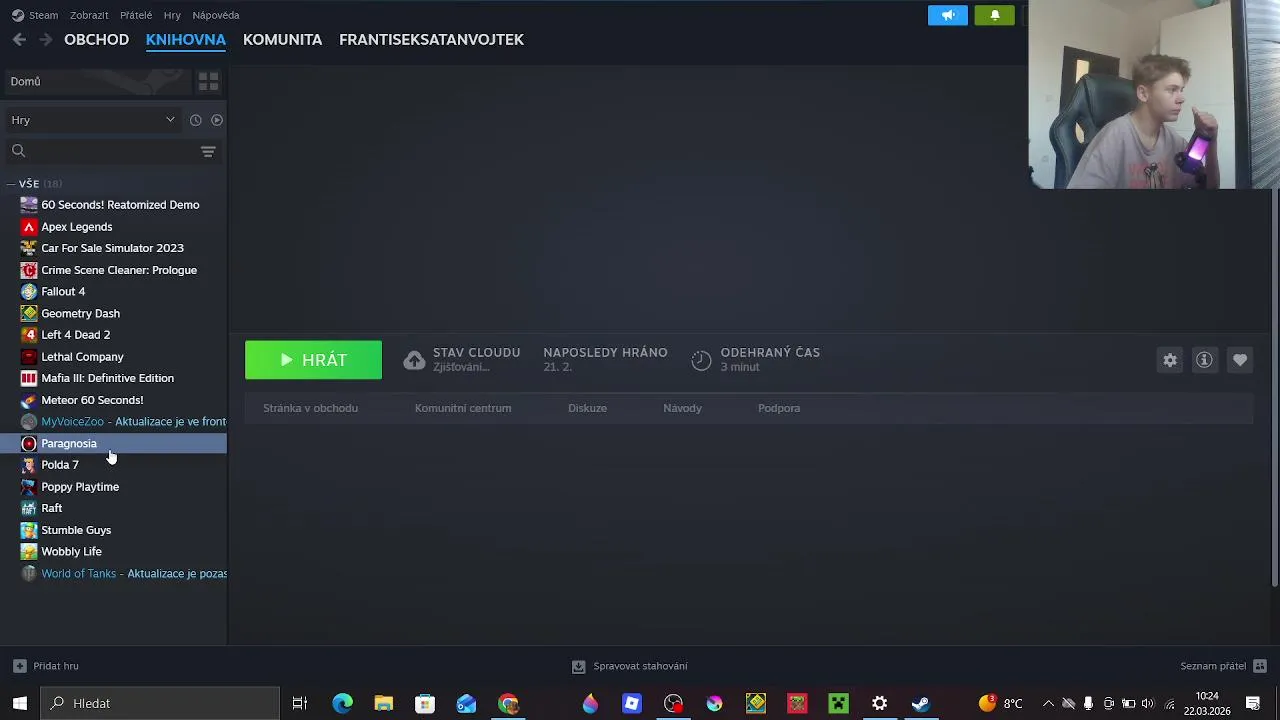Image resolution: width=1280 pixels, height=720 pixels.
Task: Go to KNIHOVNA tab
Action: click(x=186, y=40)
